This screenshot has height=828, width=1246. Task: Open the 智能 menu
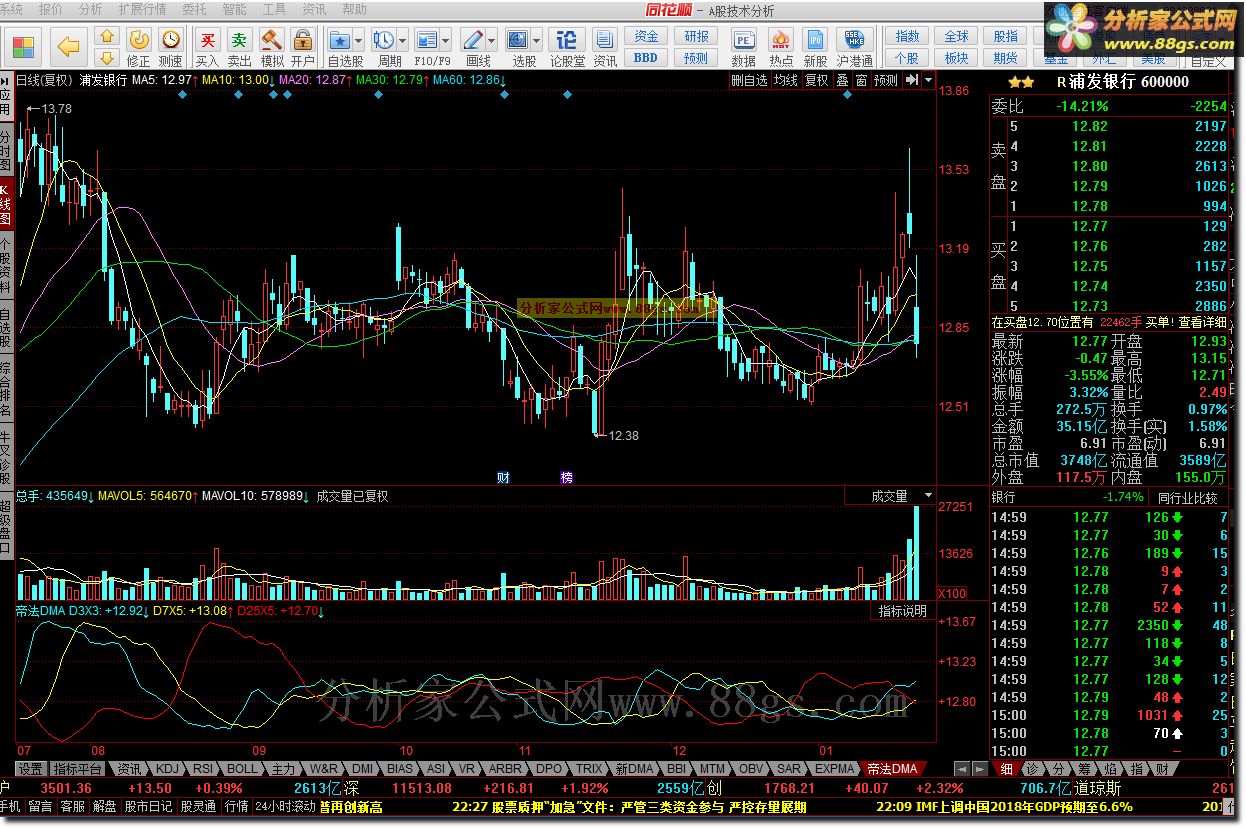coord(234,9)
